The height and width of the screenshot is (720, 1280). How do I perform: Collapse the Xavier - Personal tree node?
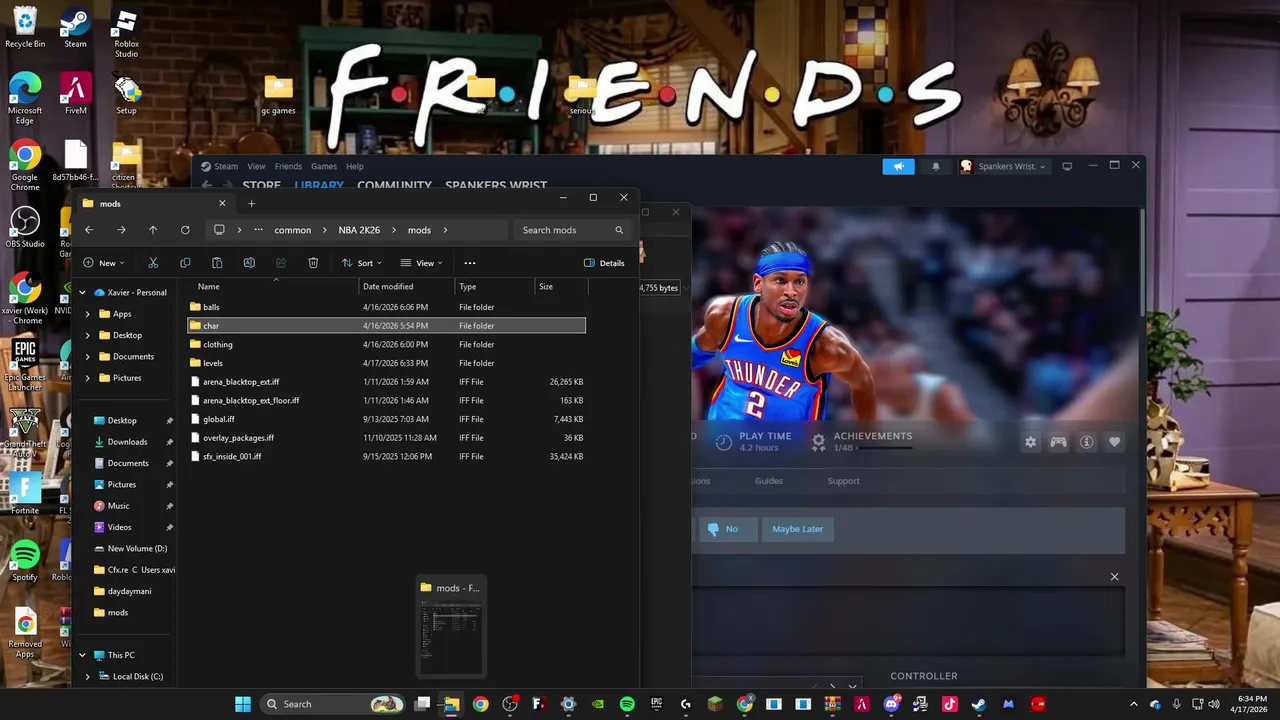pos(83,293)
